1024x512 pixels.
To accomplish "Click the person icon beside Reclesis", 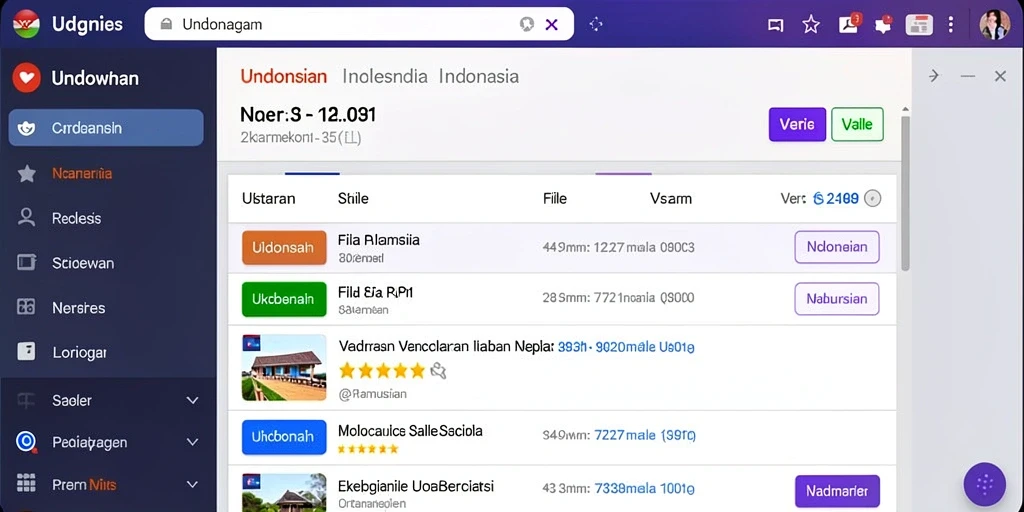I will [x=26, y=217].
